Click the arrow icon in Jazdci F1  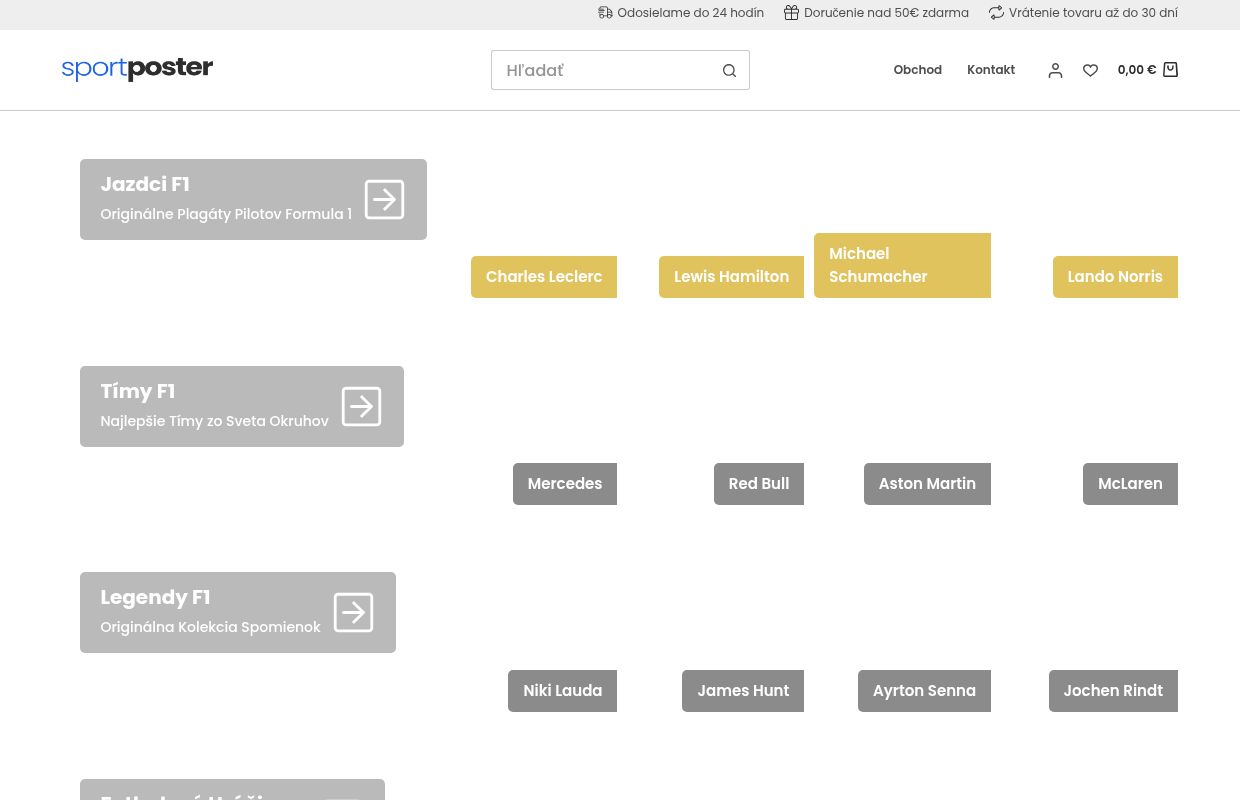click(x=384, y=199)
